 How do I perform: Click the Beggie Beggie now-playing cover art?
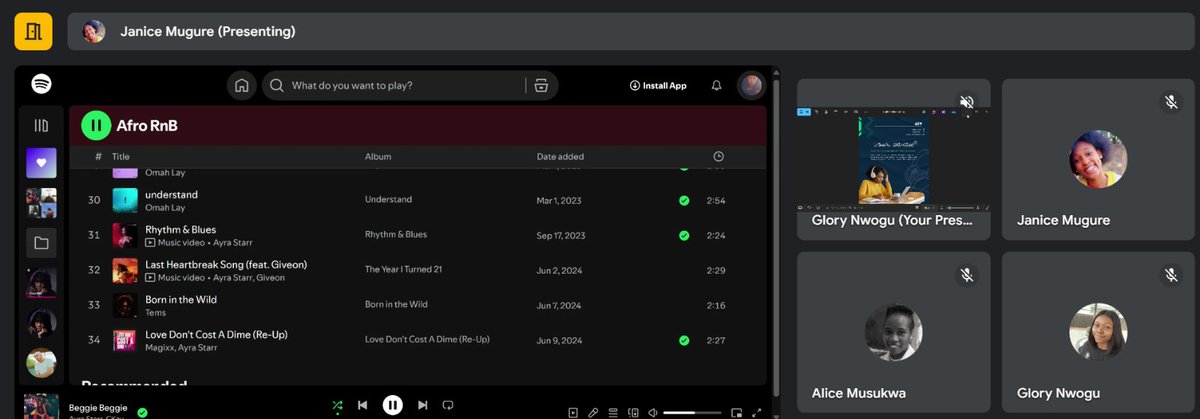(41, 406)
